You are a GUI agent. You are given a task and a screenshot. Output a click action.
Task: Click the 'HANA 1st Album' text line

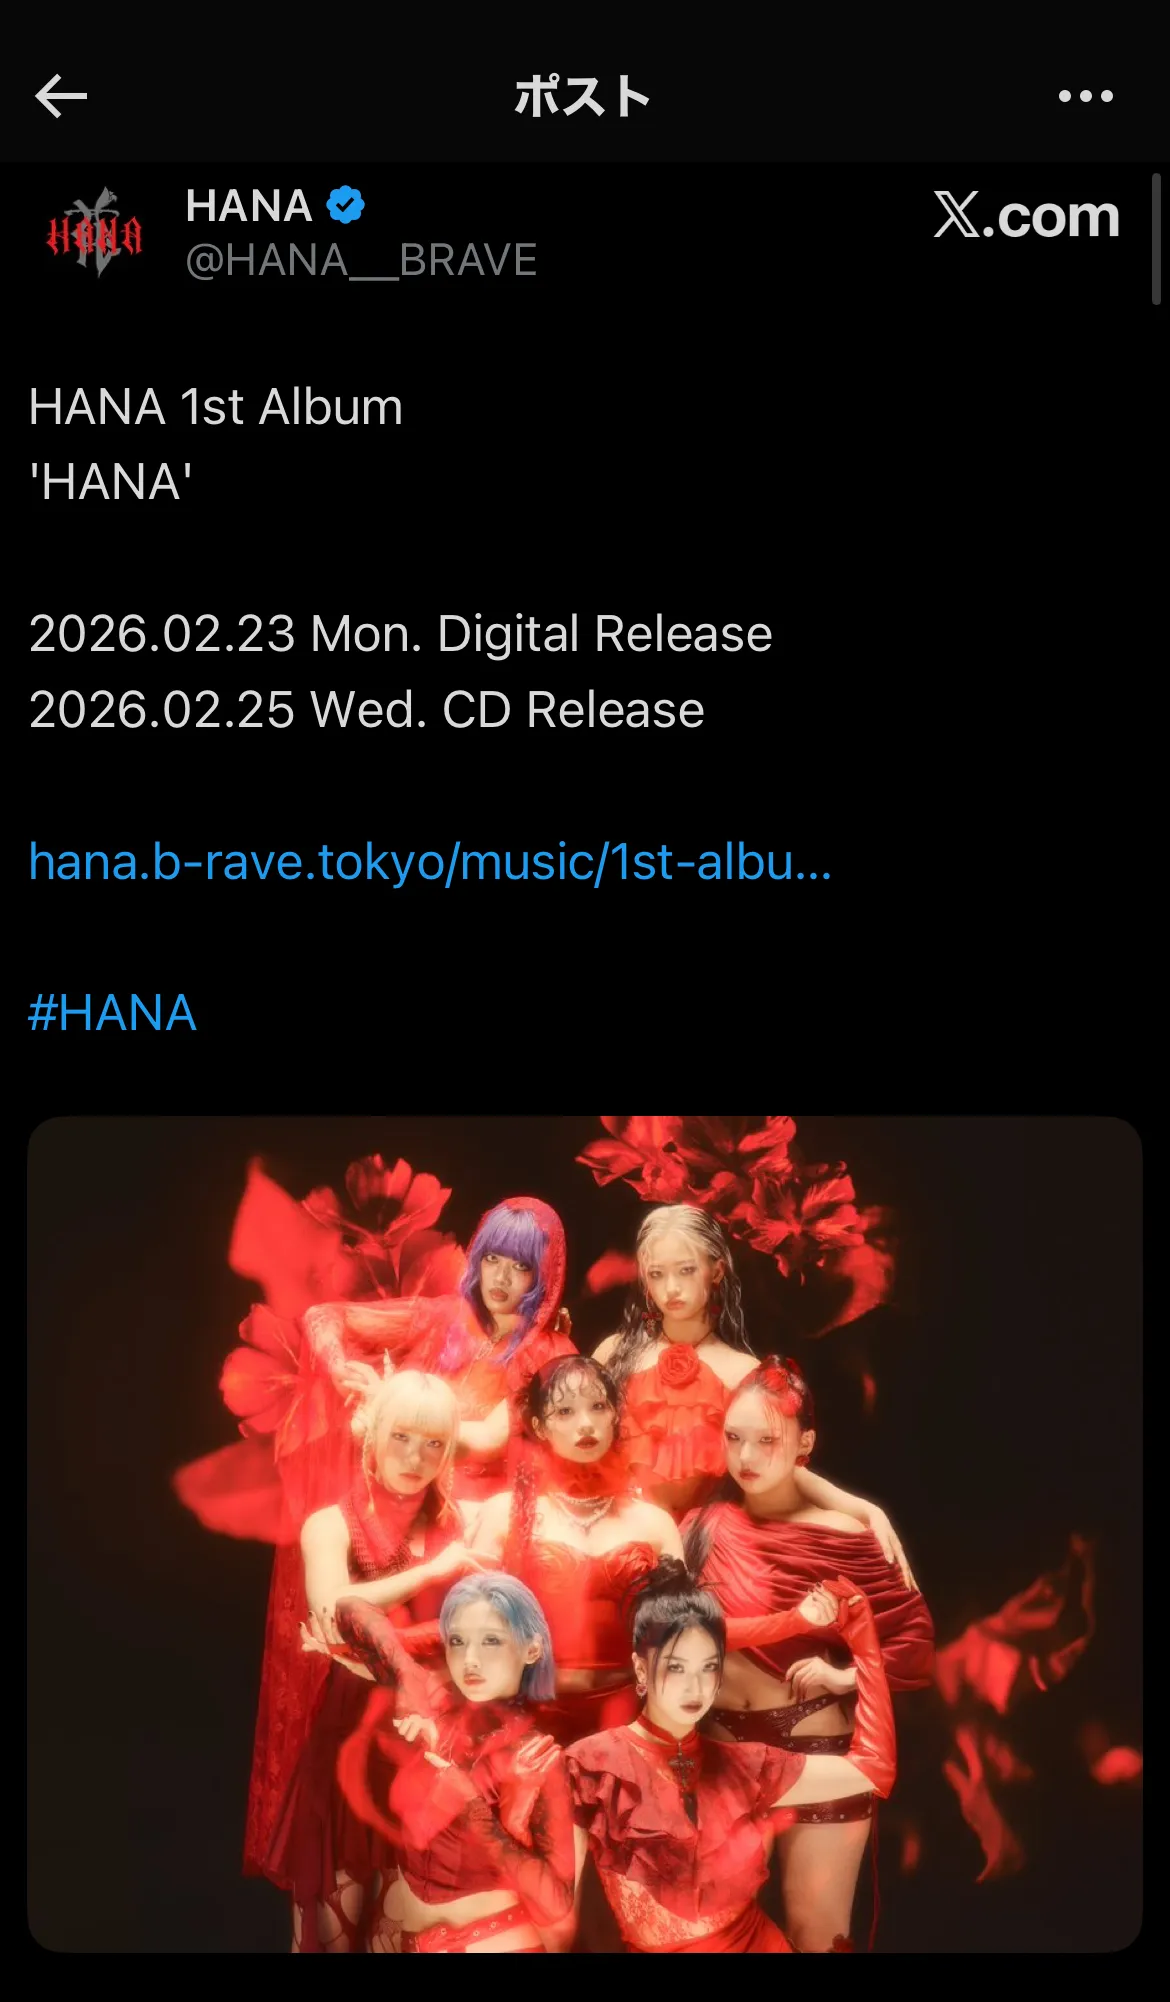tap(216, 407)
